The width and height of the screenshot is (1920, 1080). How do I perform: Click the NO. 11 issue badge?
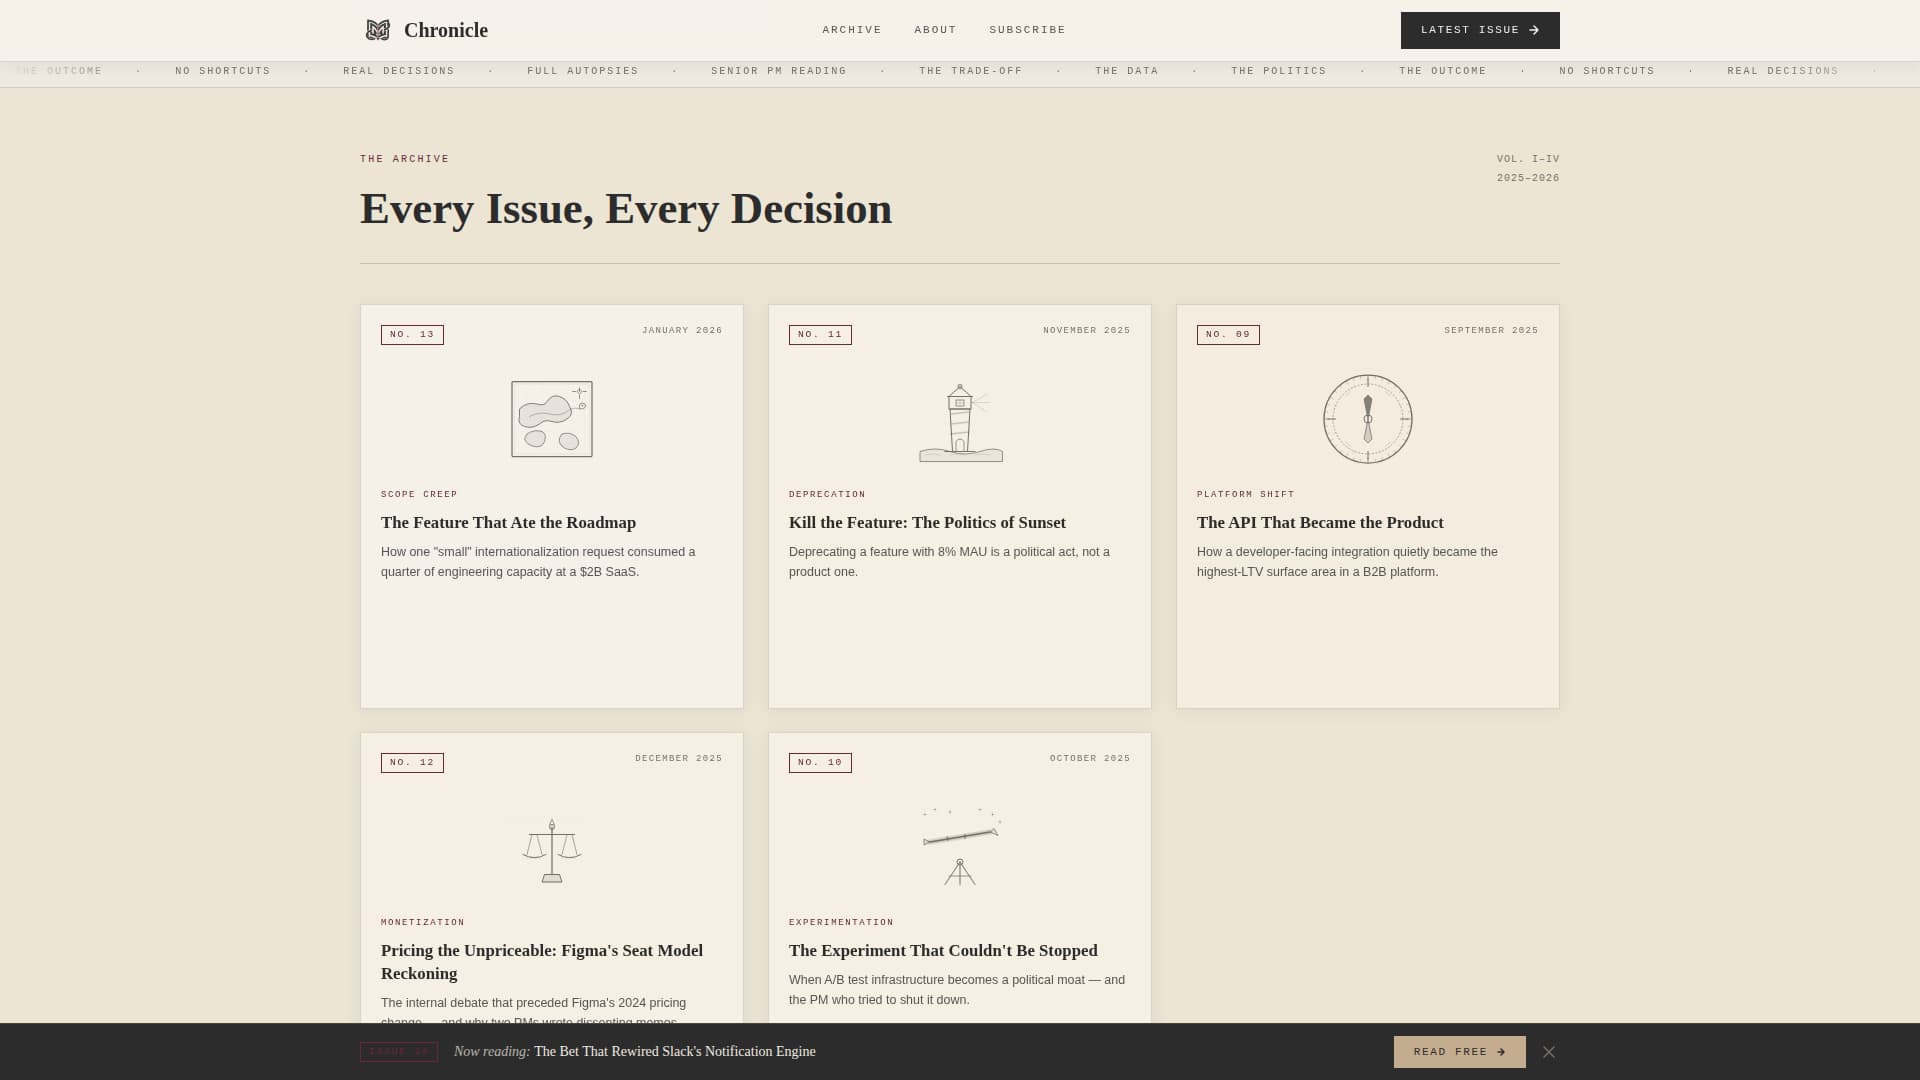[x=820, y=335]
